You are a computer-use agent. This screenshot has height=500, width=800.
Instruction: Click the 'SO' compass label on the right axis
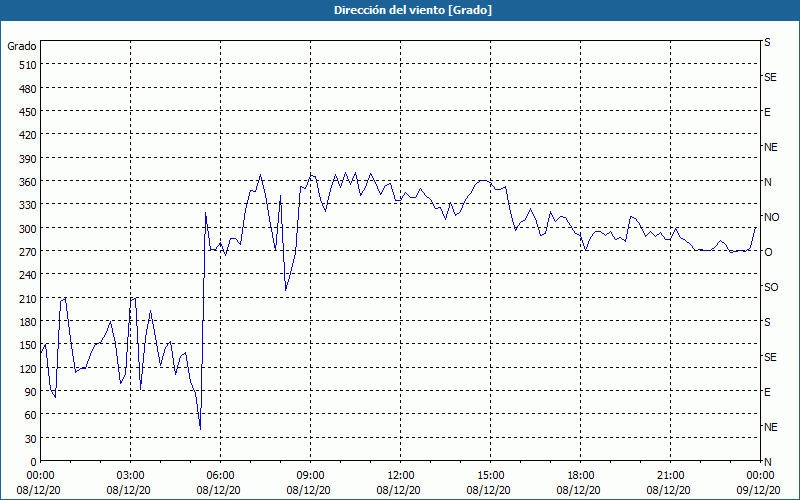pyautogui.click(x=771, y=287)
